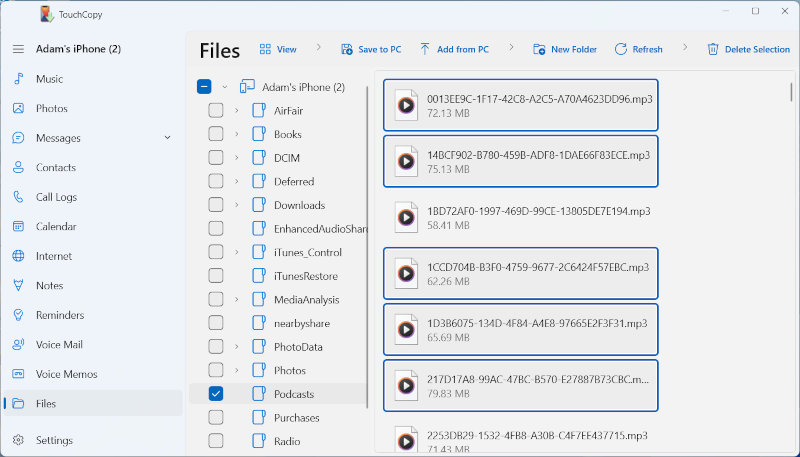Expand the AirFair folder
This screenshot has height=457, width=800.
pyautogui.click(x=237, y=110)
